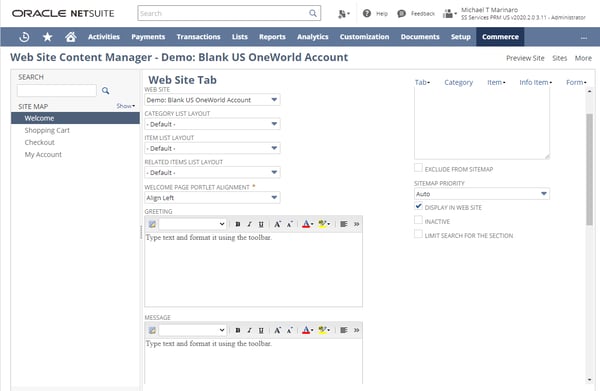Open the Web Site dropdown
This screenshot has width=600, height=391.
click(x=212, y=100)
